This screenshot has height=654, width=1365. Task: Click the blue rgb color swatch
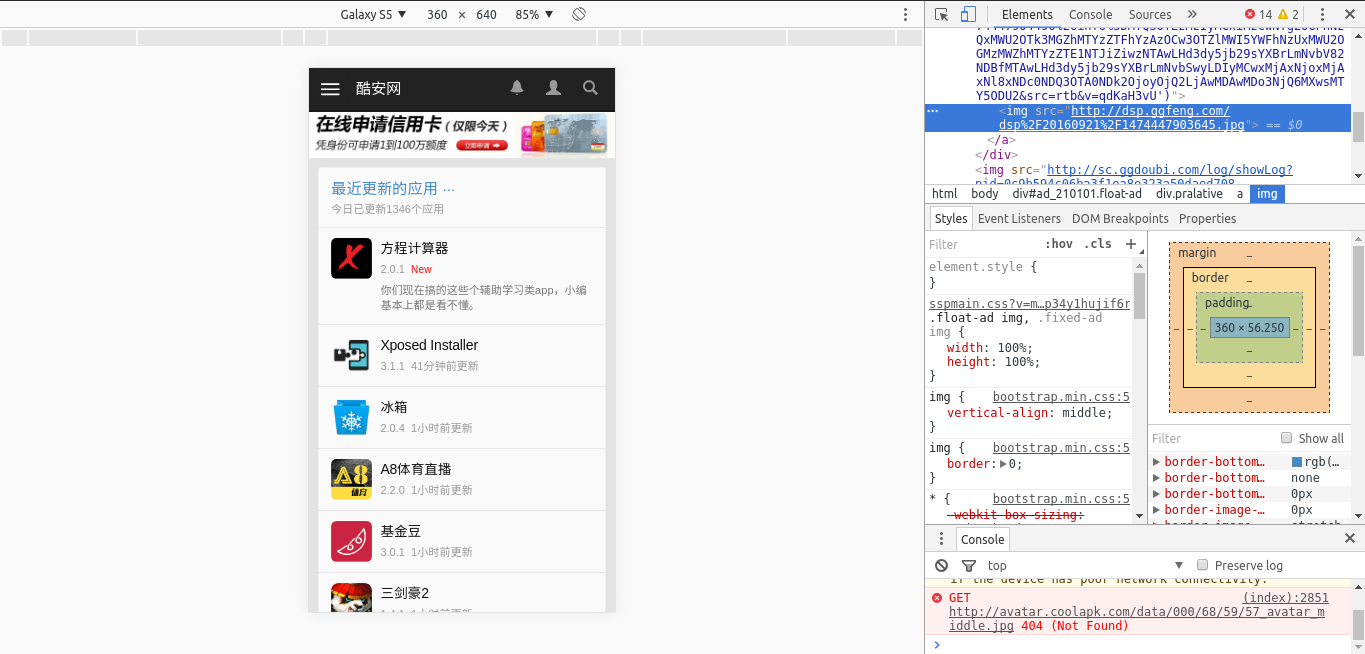click(x=1297, y=462)
